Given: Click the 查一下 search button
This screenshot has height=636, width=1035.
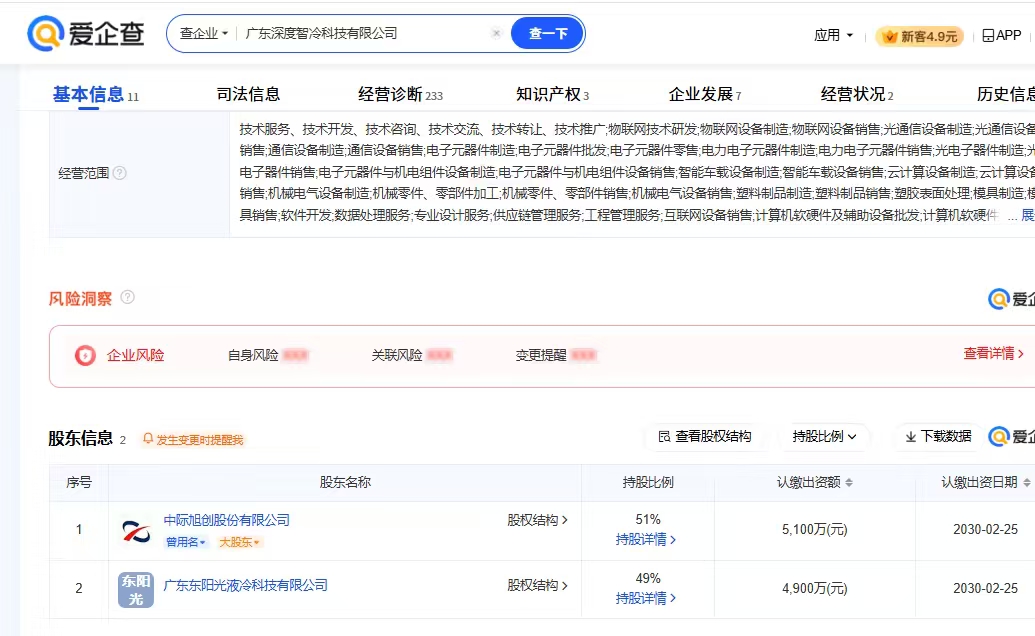Looking at the screenshot, I should click(x=547, y=33).
